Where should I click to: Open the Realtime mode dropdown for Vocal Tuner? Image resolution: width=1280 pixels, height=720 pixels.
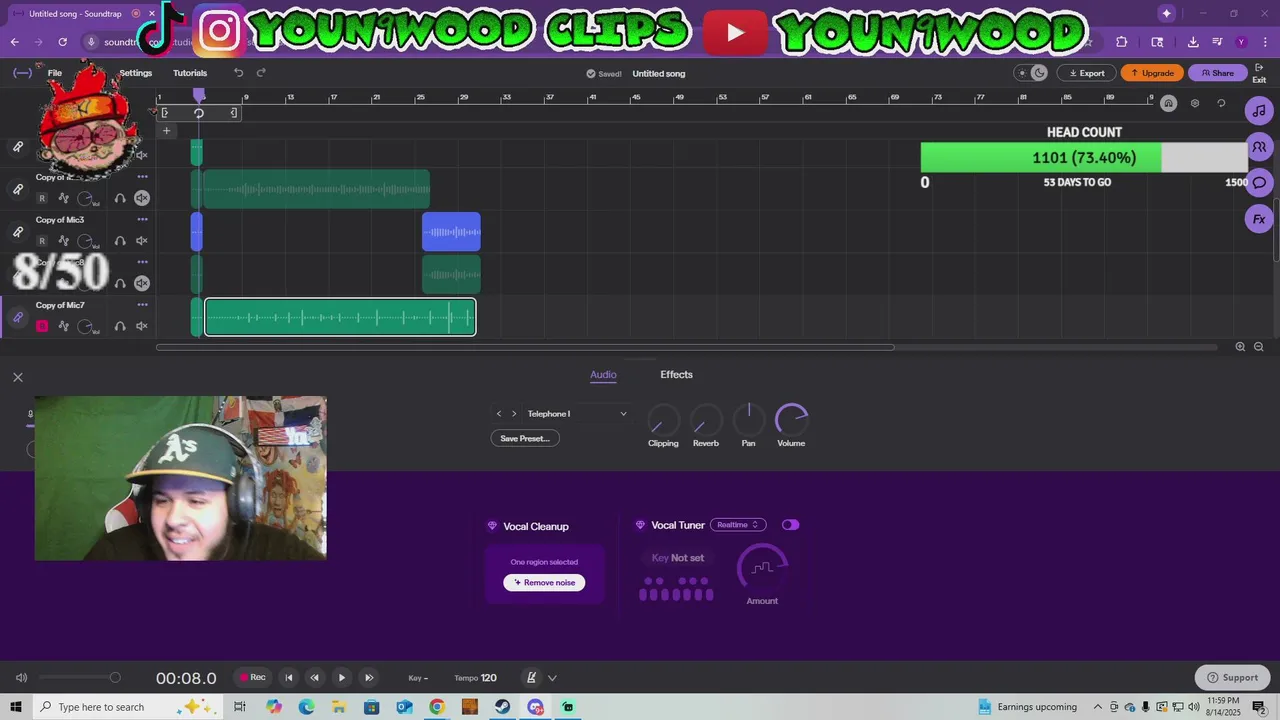click(x=738, y=525)
